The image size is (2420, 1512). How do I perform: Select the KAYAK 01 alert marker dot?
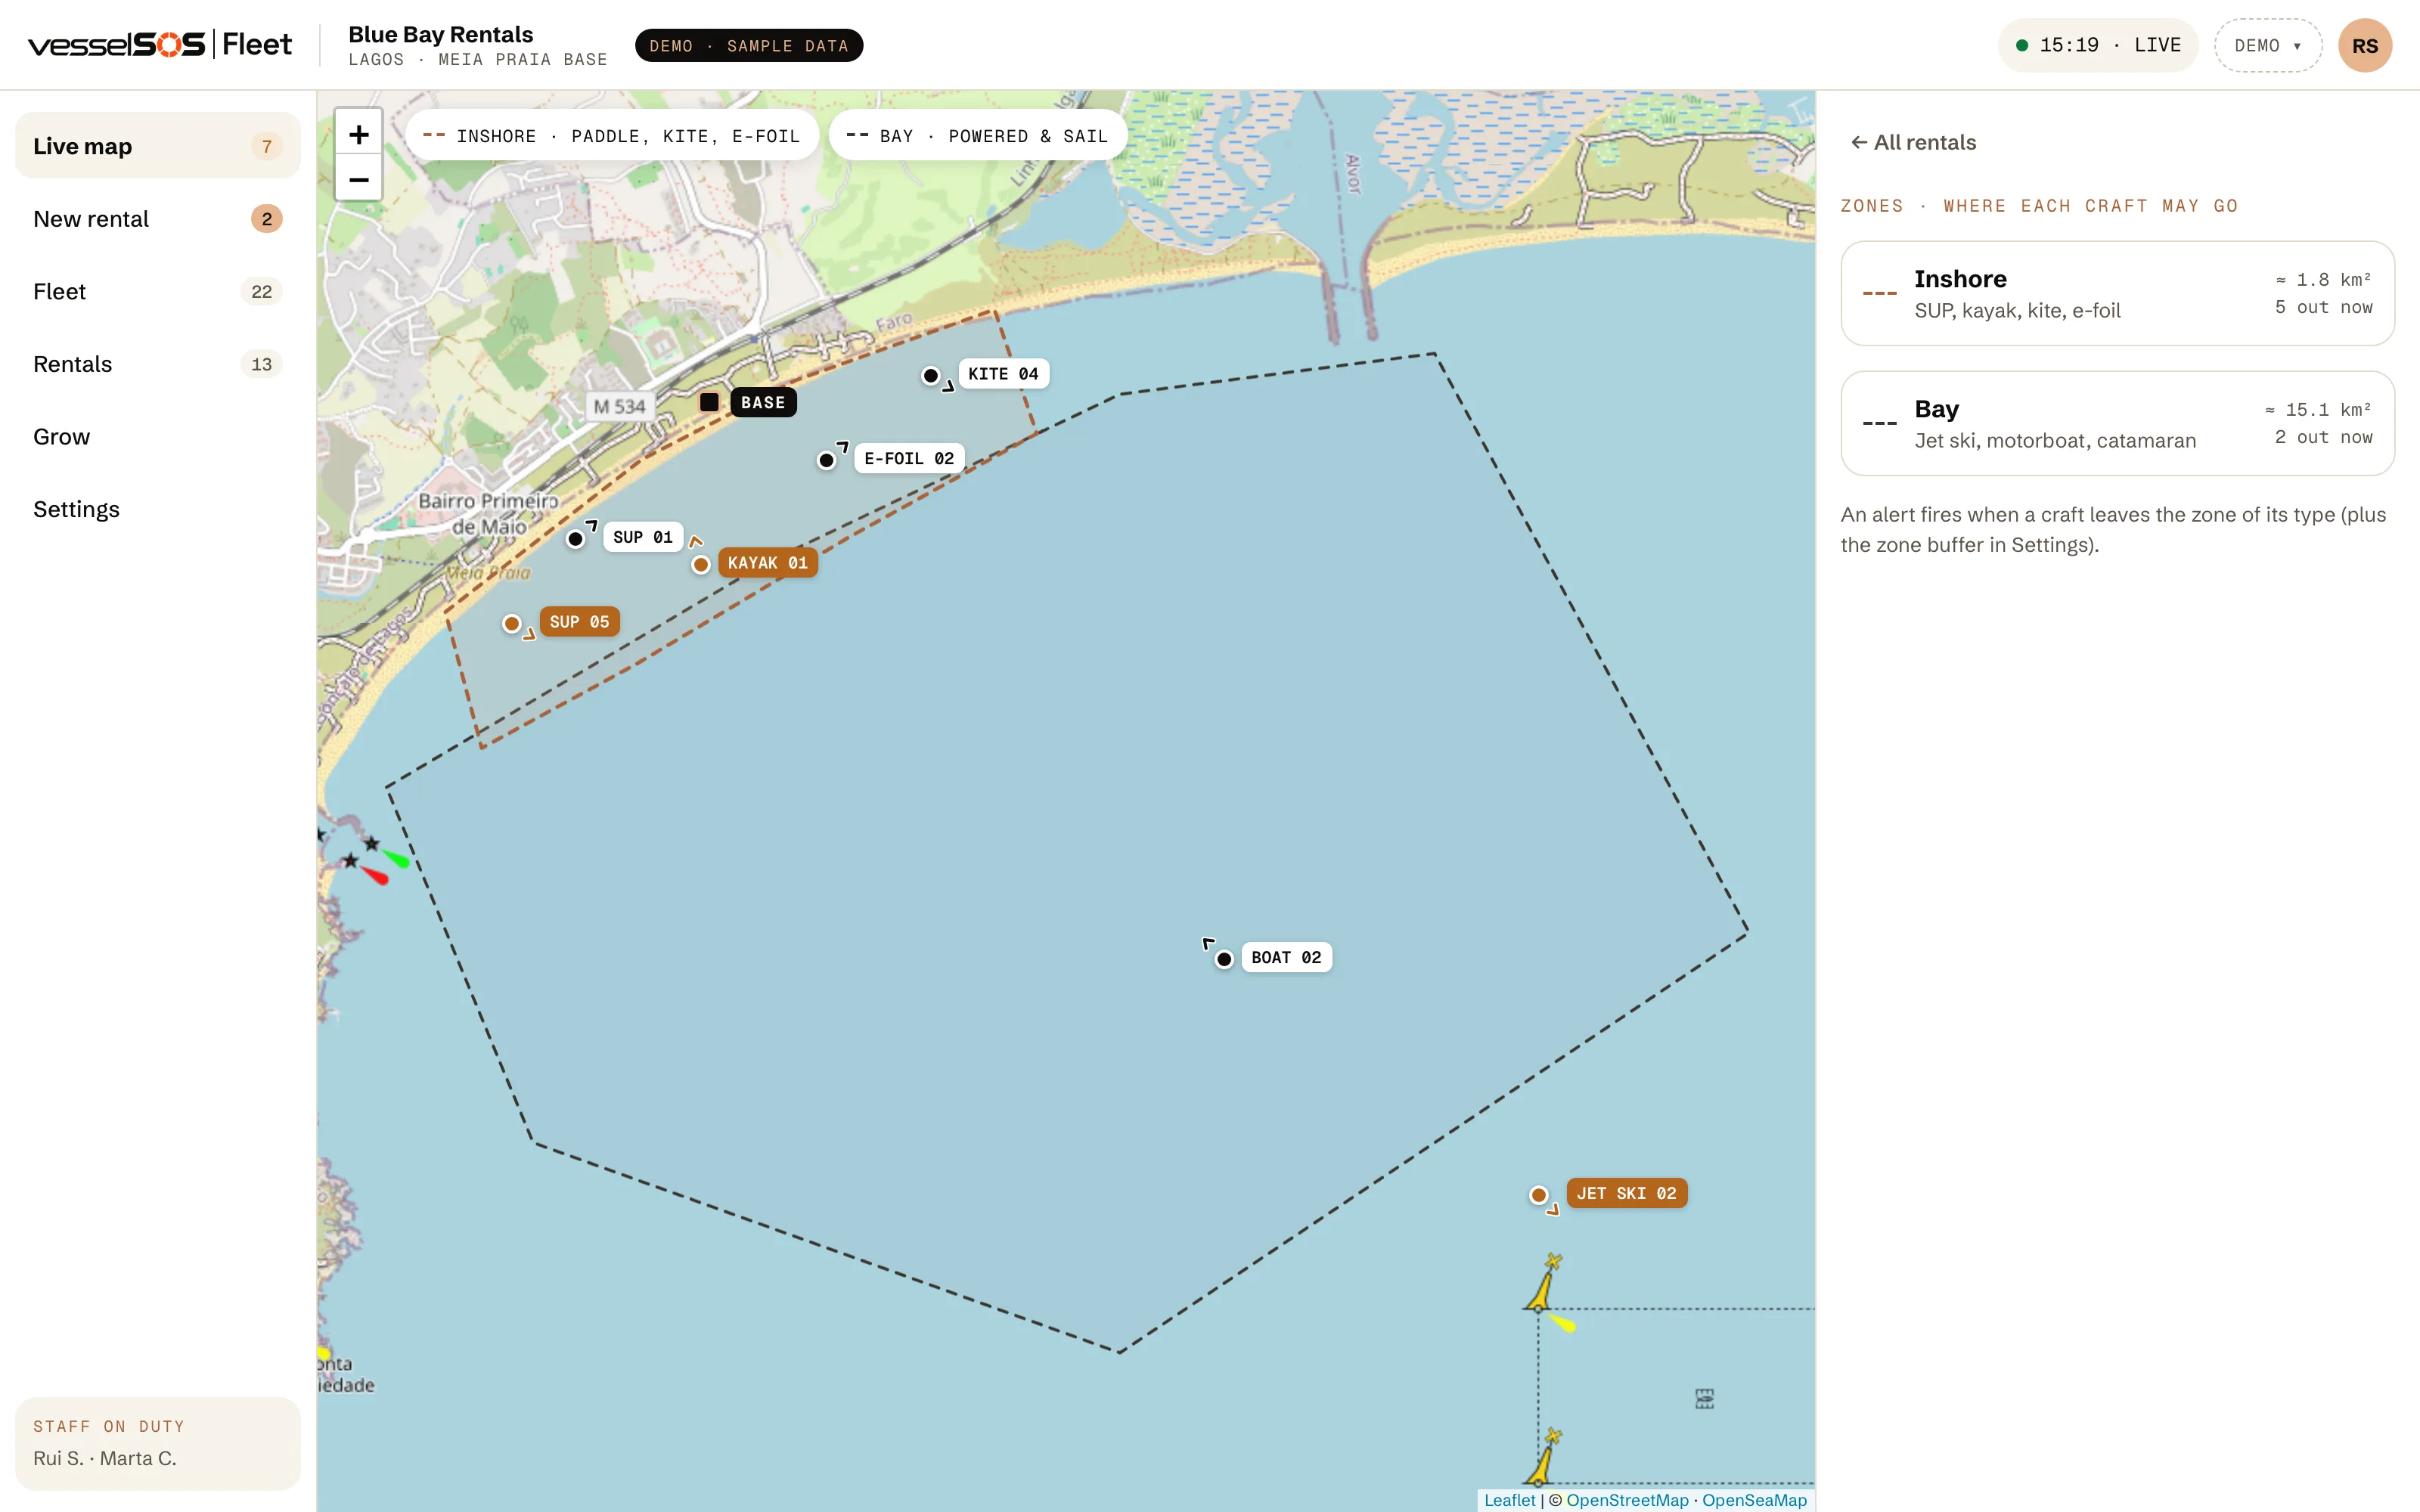click(701, 565)
